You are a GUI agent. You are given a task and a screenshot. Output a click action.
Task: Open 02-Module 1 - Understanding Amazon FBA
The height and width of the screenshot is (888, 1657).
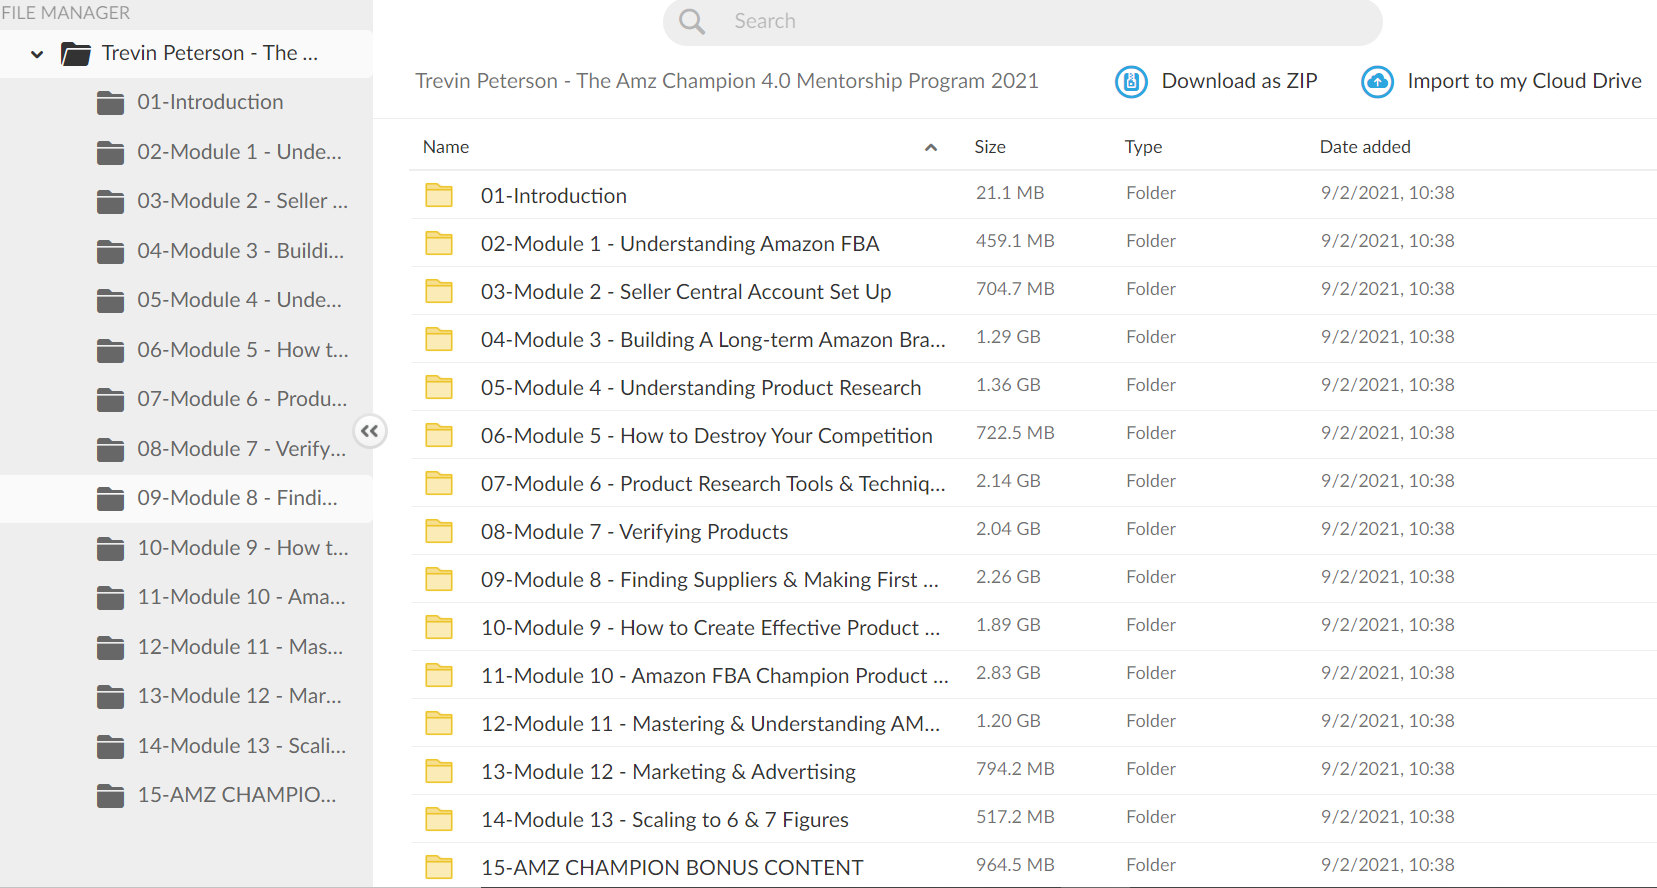point(680,244)
